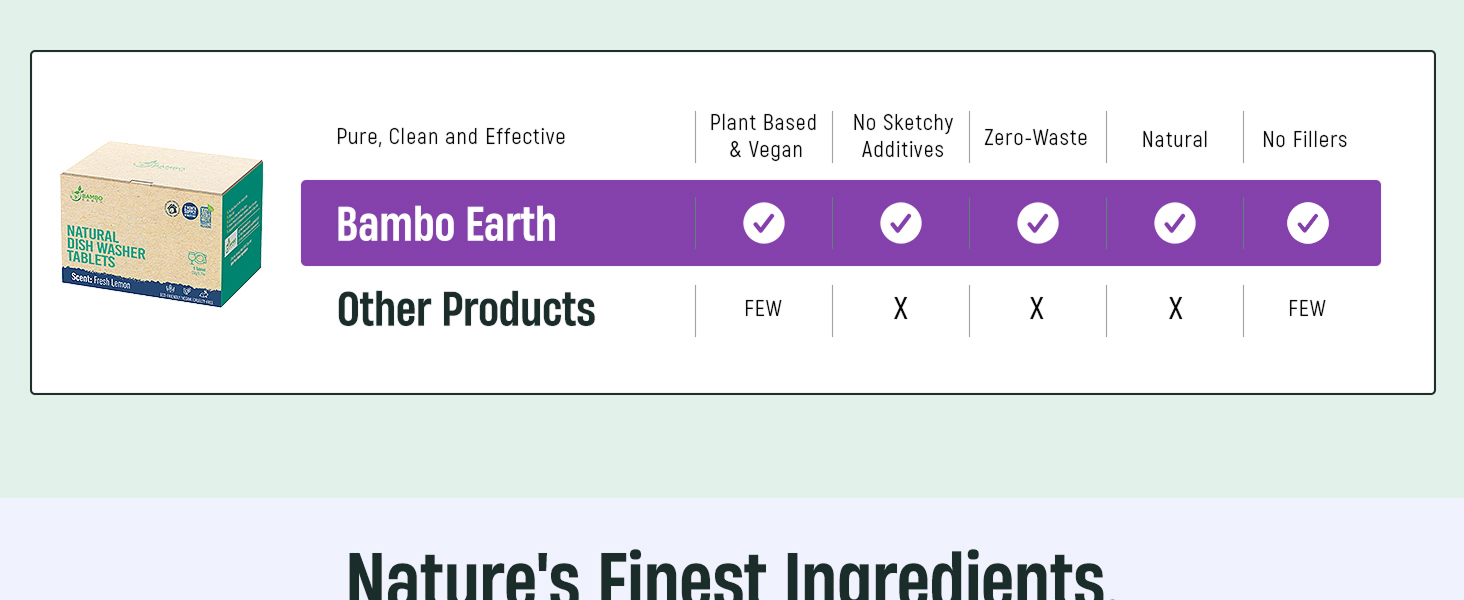This screenshot has height=600, width=1464.
Task: Click Pure, Clean and Effective text
Action: tap(451, 137)
